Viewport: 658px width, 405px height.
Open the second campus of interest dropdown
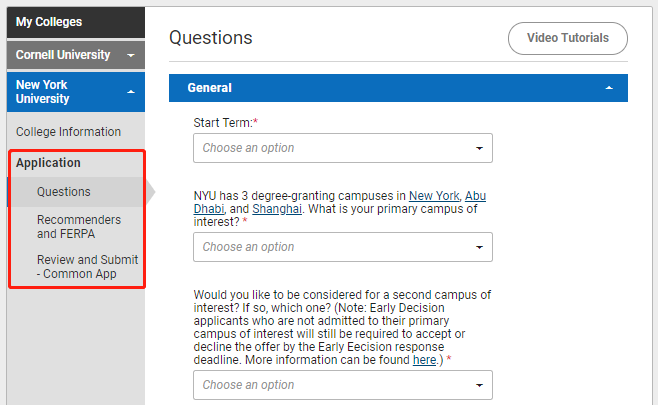click(x=342, y=385)
